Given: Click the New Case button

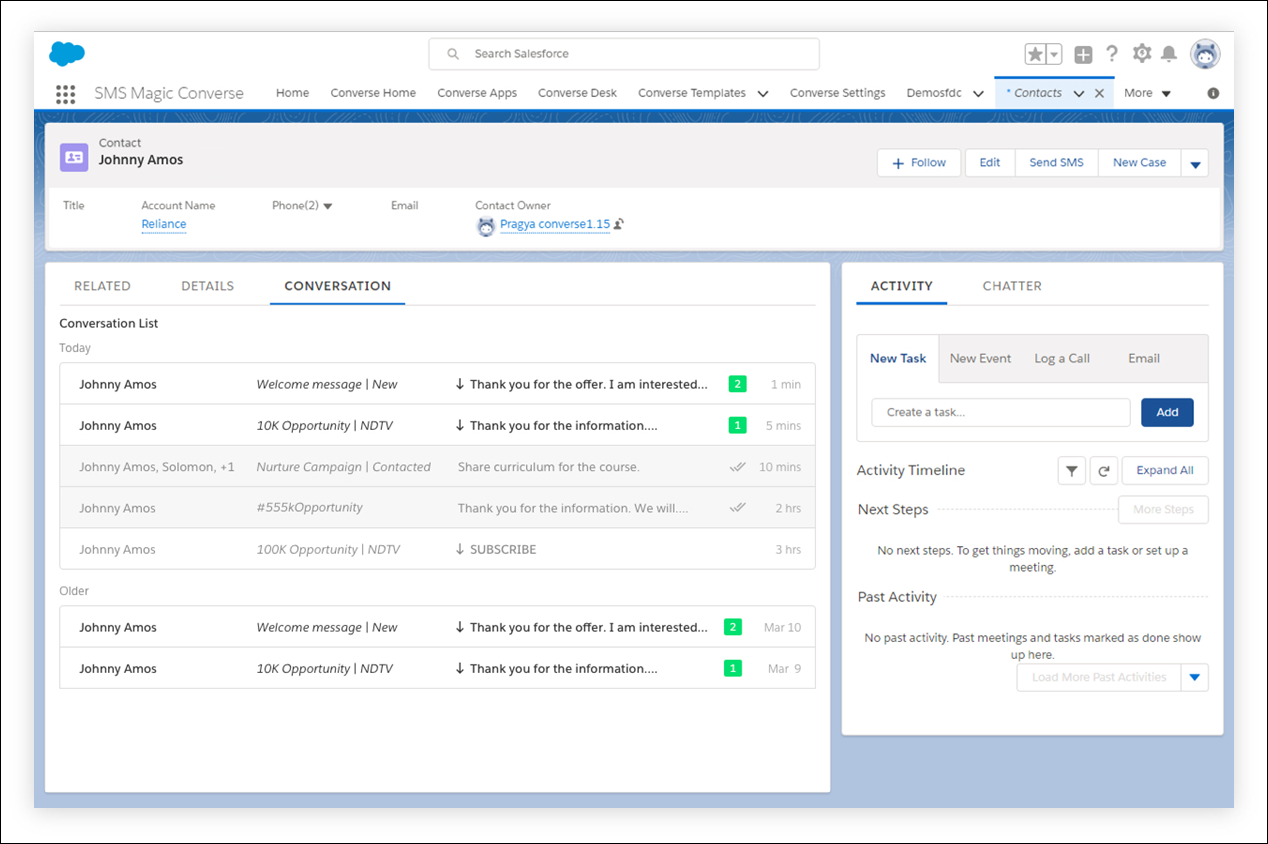Looking at the screenshot, I should pos(1139,163).
